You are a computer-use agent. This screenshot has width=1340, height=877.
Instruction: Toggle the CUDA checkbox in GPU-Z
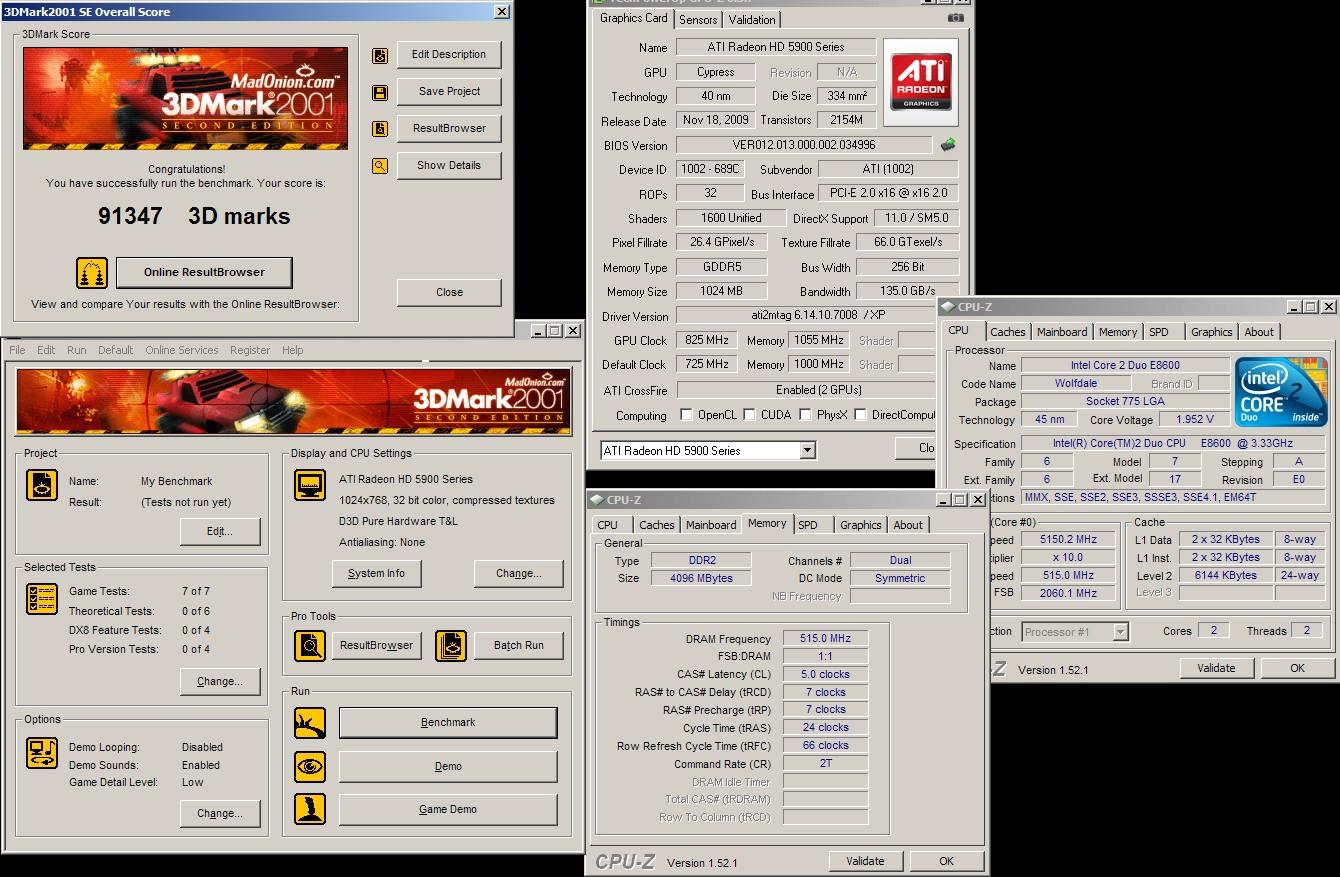748,415
